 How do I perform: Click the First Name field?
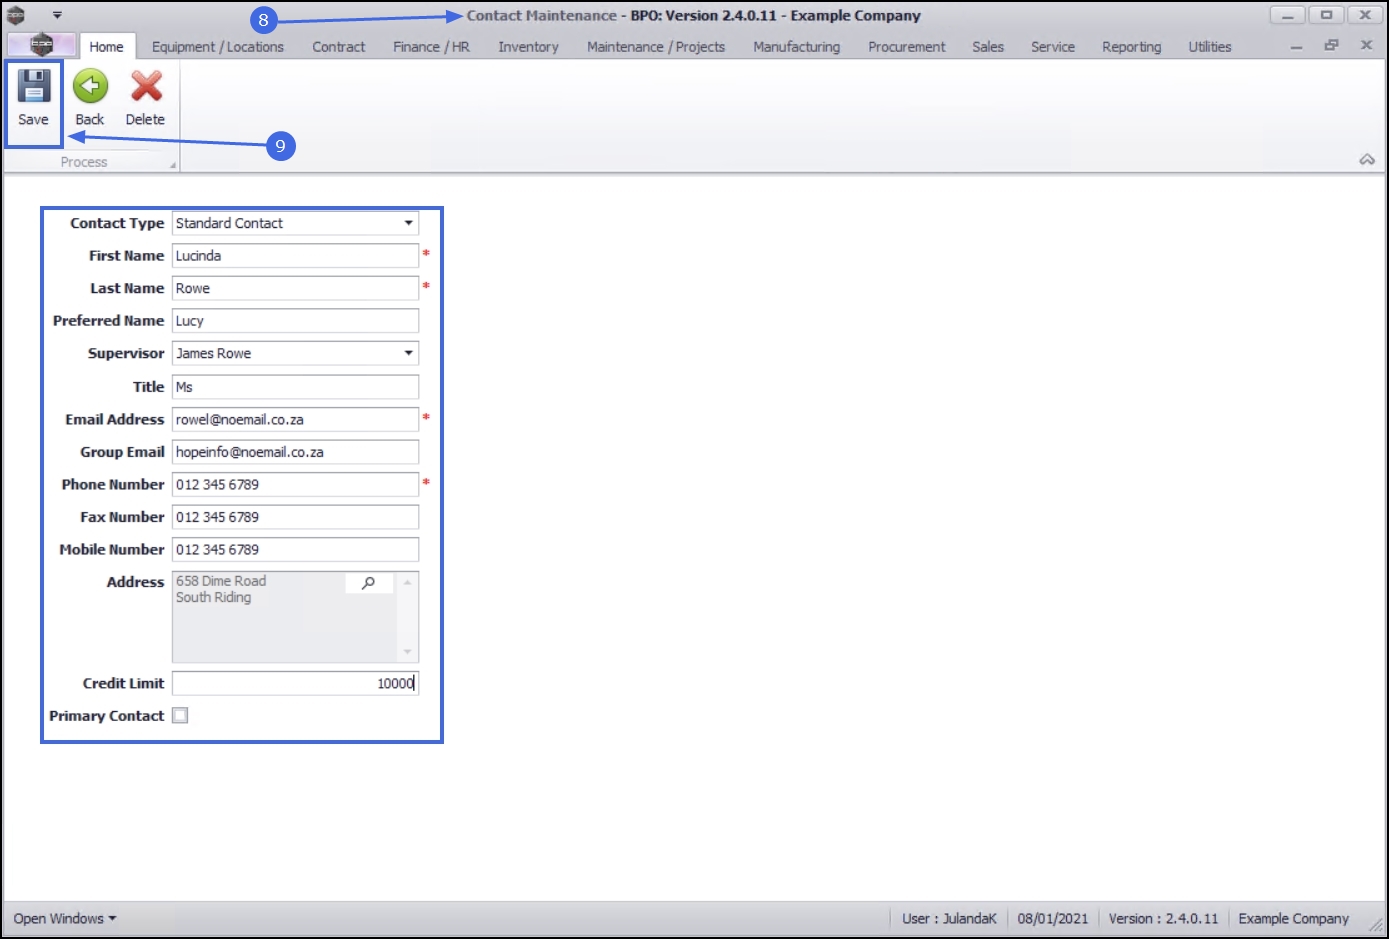coord(295,256)
